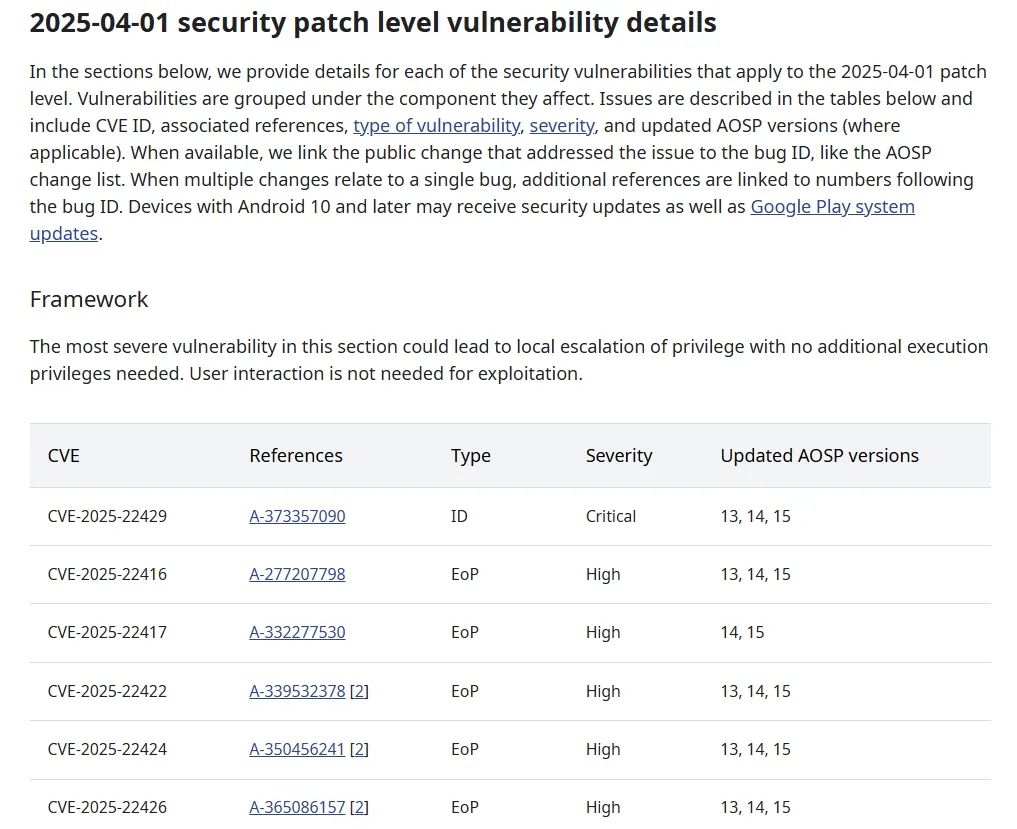
Task: Click the CVE-2025-22429 table cell
Action: tap(107, 517)
